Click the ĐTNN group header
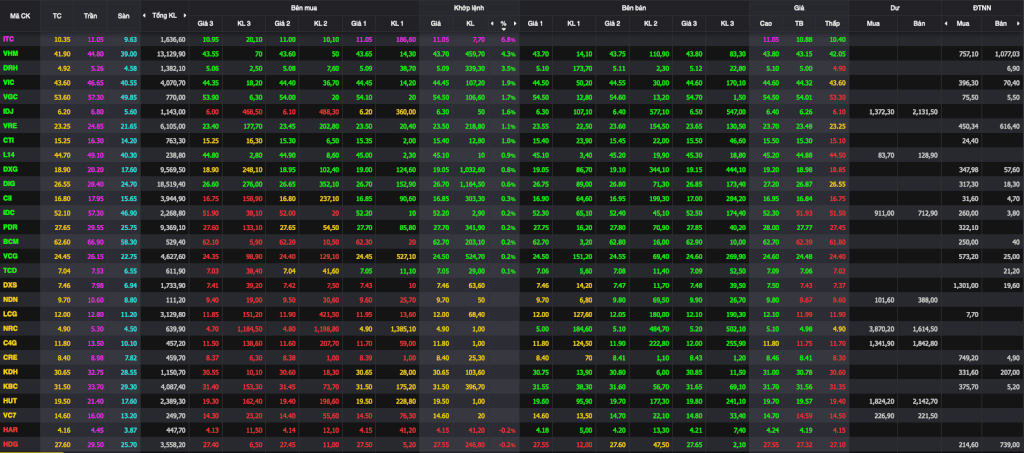Image resolution: width=1024 pixels, height=453 pixels. [x=982, y=7]
